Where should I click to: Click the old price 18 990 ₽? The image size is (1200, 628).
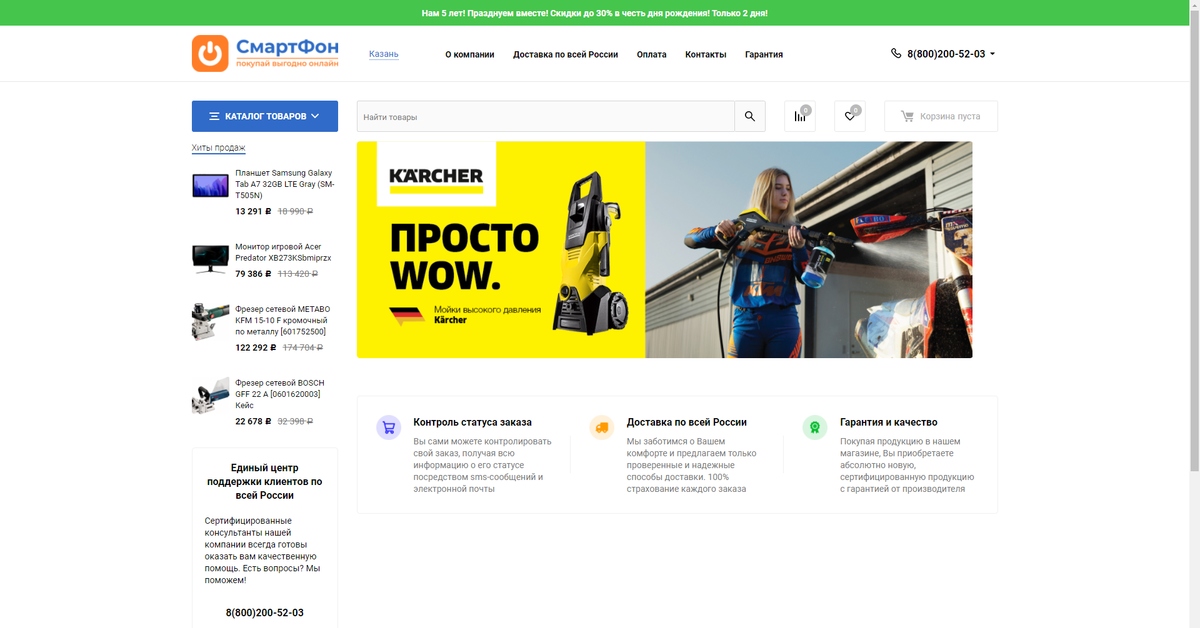click(x=295, y=212)
